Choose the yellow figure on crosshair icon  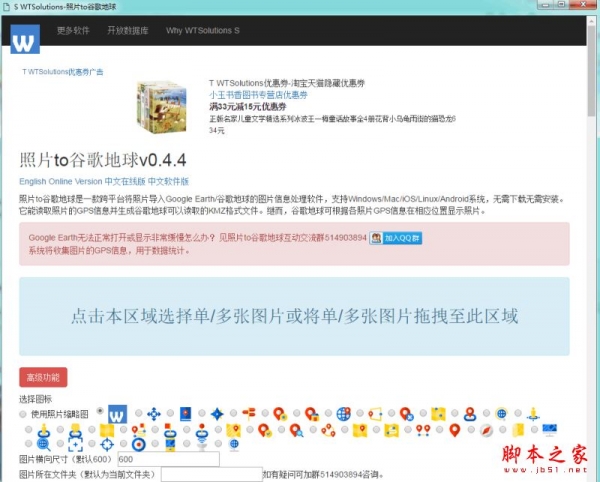(x=533, y=414)
